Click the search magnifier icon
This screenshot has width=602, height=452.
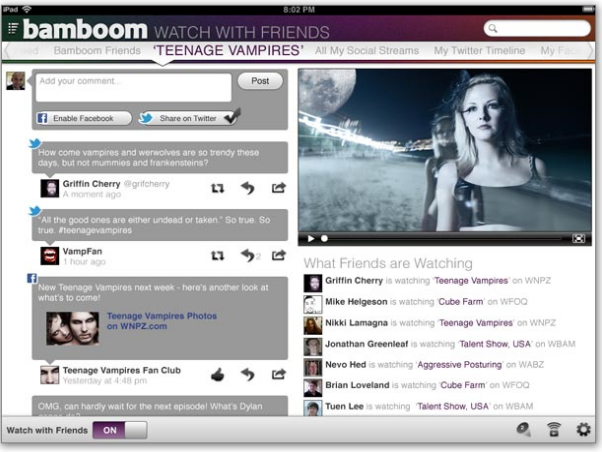(x=493, y=28)
